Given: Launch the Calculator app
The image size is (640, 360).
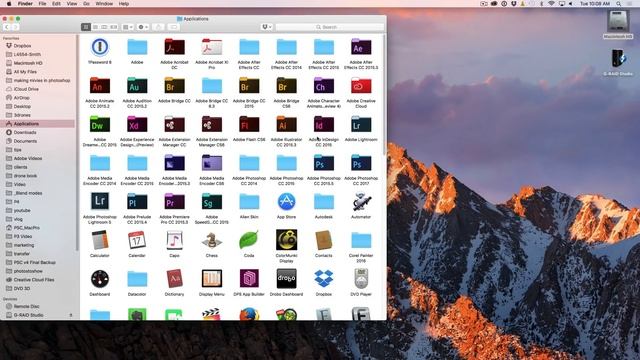Looking at the screenshot, I should (100, 240).
